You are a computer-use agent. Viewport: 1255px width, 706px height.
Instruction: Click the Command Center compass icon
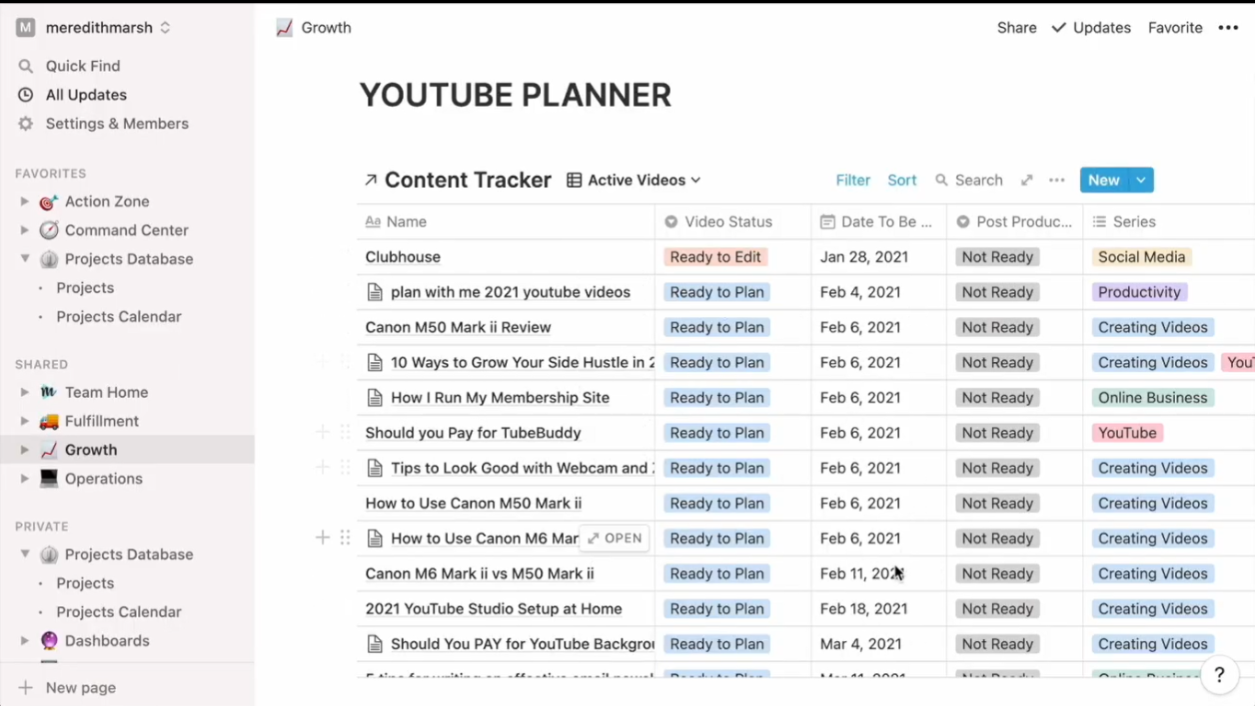click(49, 230)
